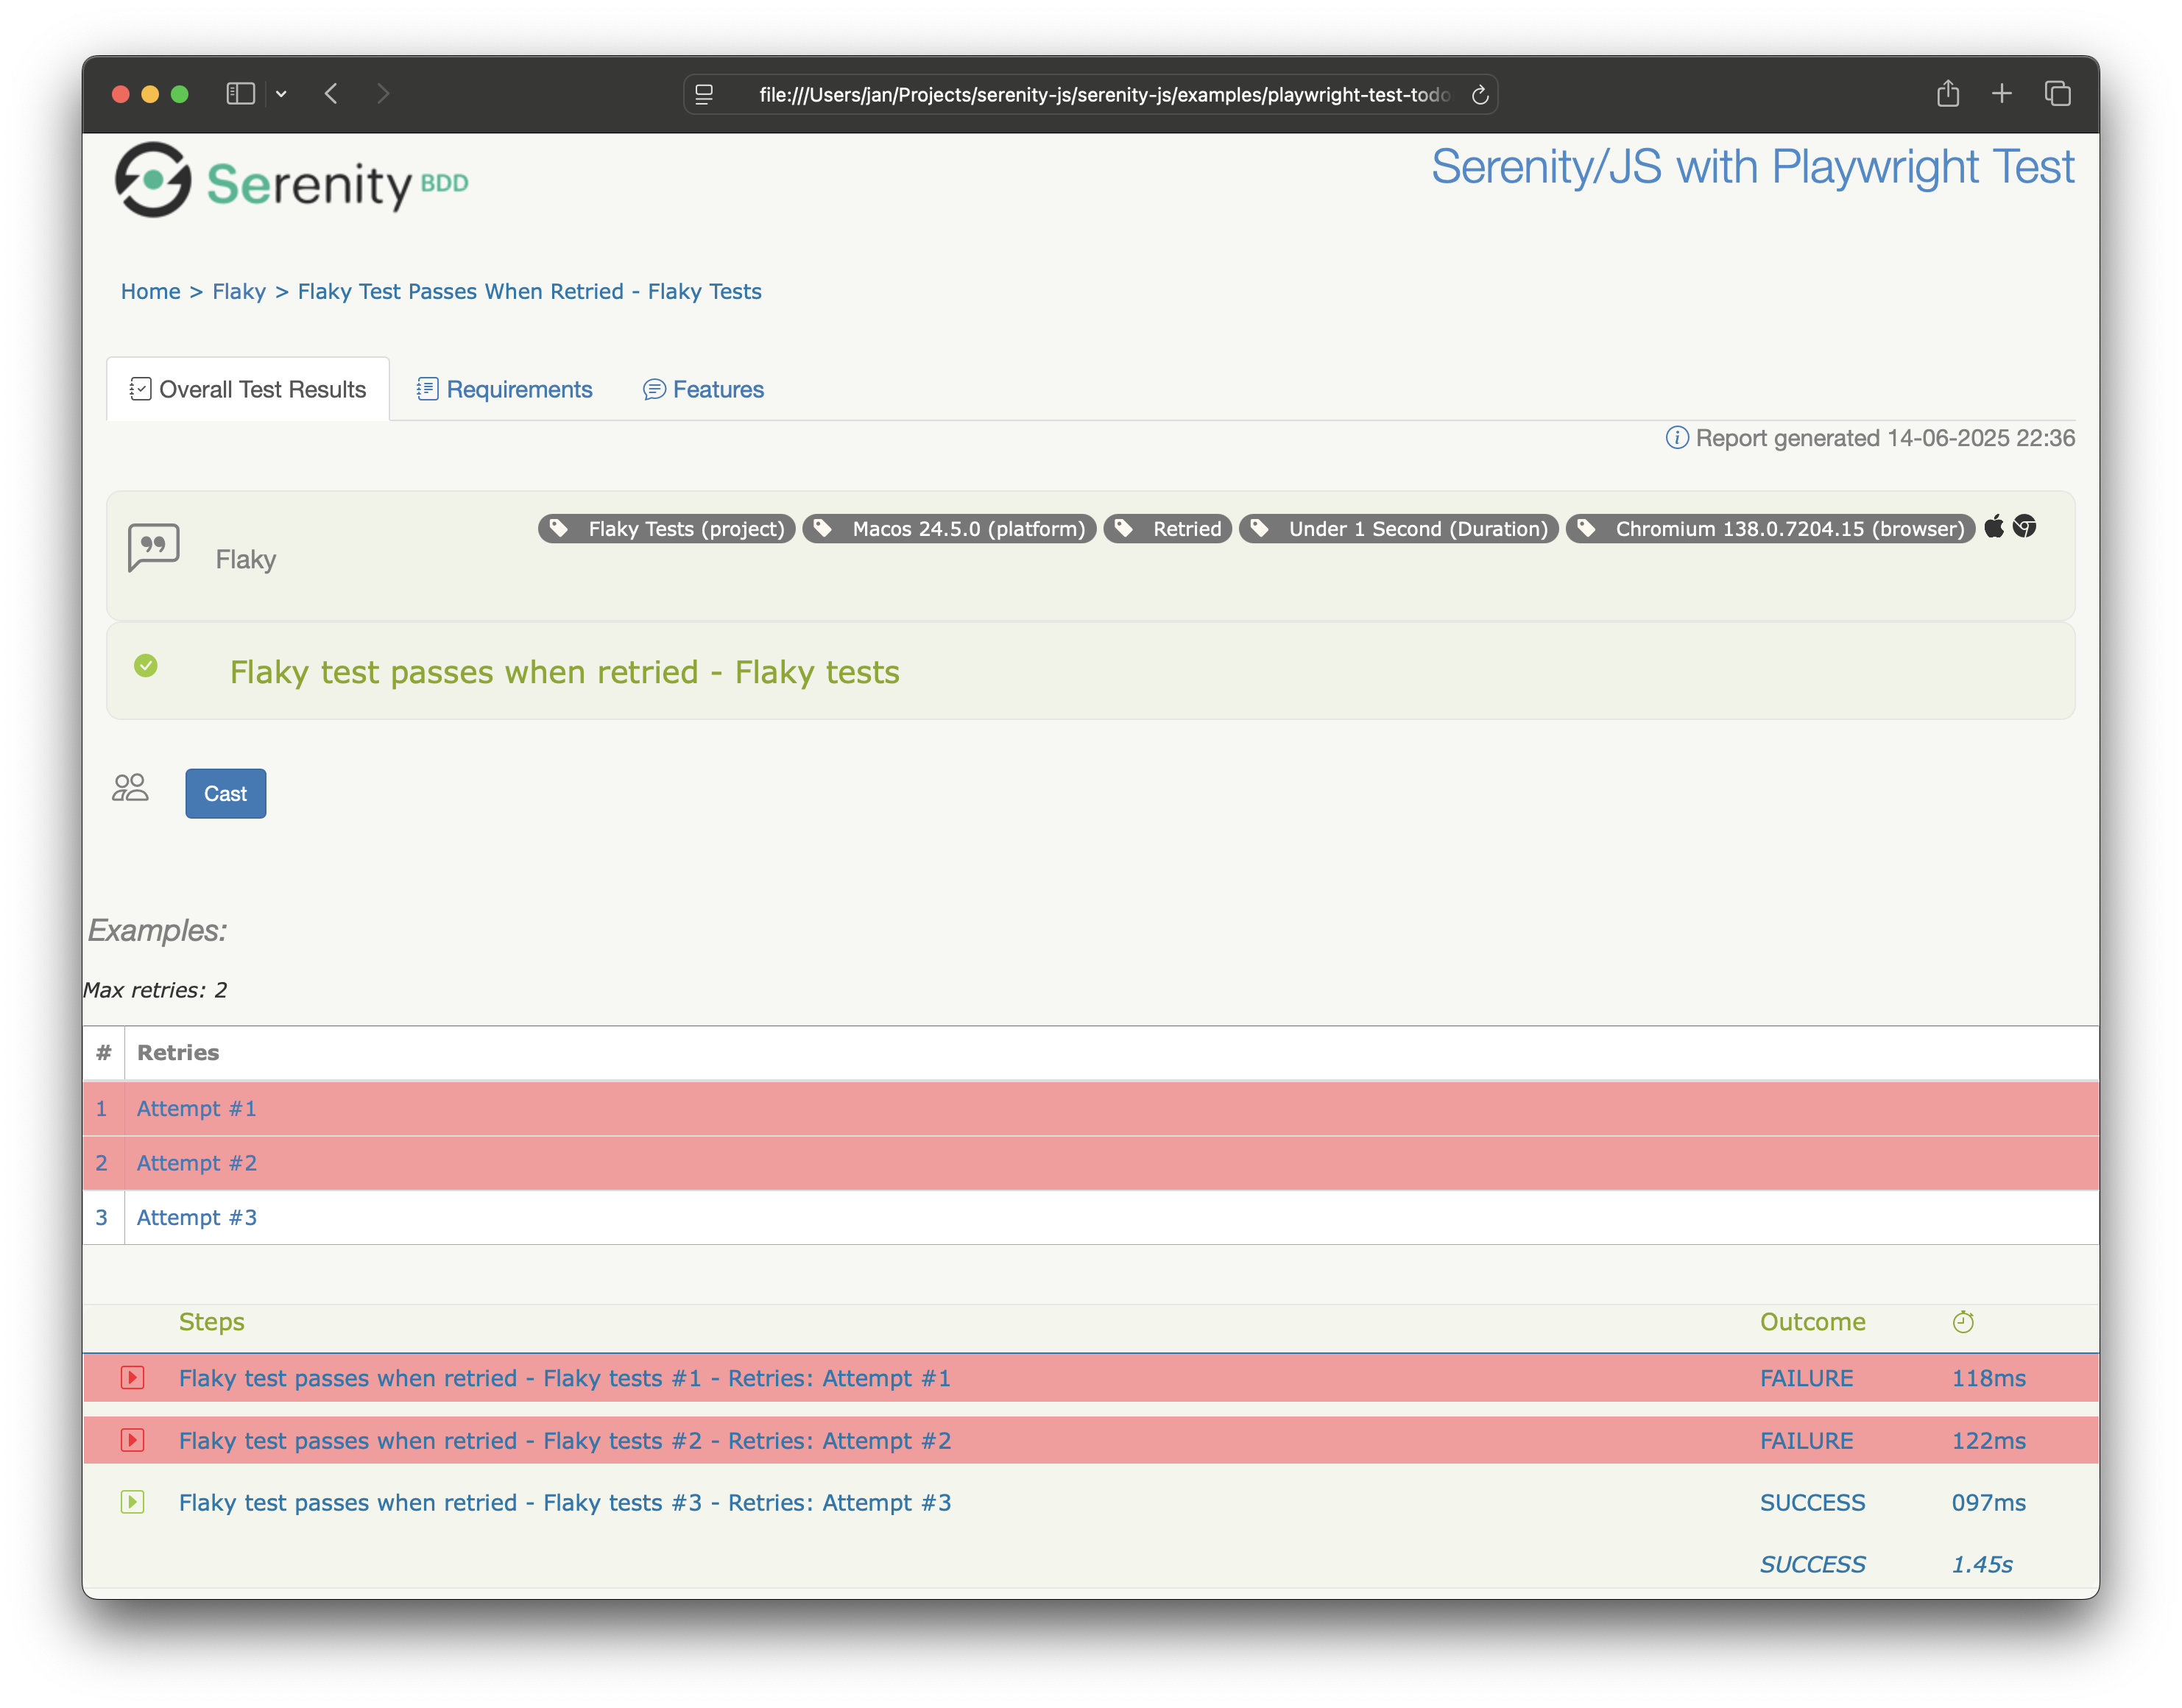Open sidebar options dropdown chevron
Viewport: 2182px width, 1708px height.
coord(281,94)
